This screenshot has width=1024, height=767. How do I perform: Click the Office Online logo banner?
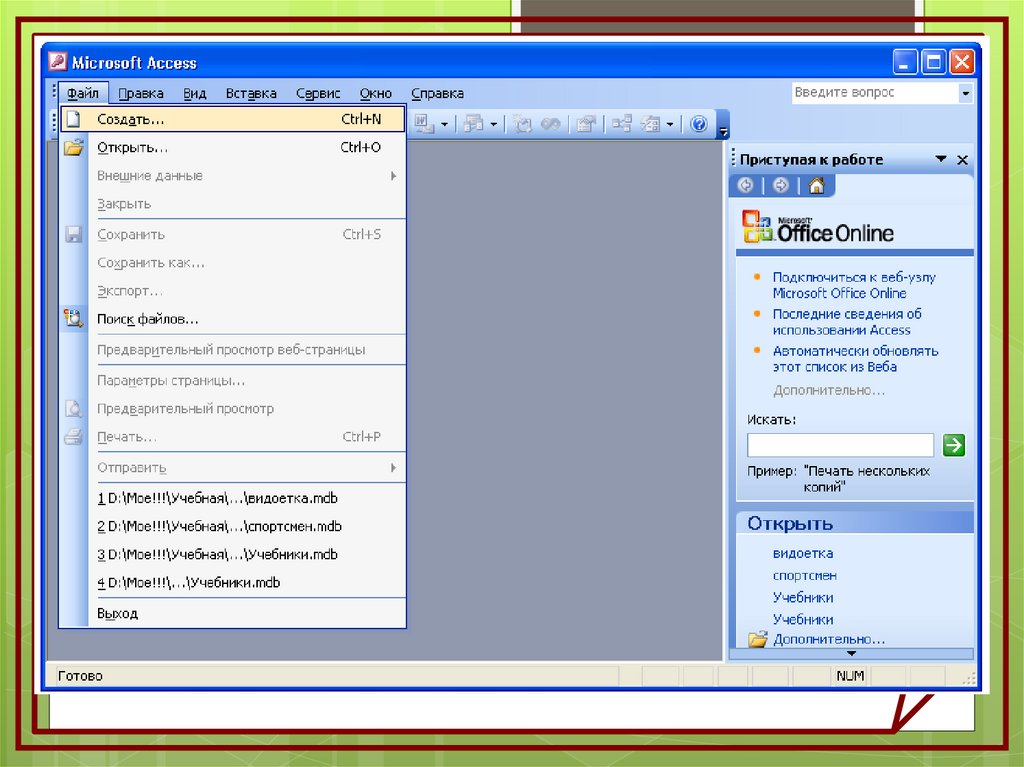818,227
